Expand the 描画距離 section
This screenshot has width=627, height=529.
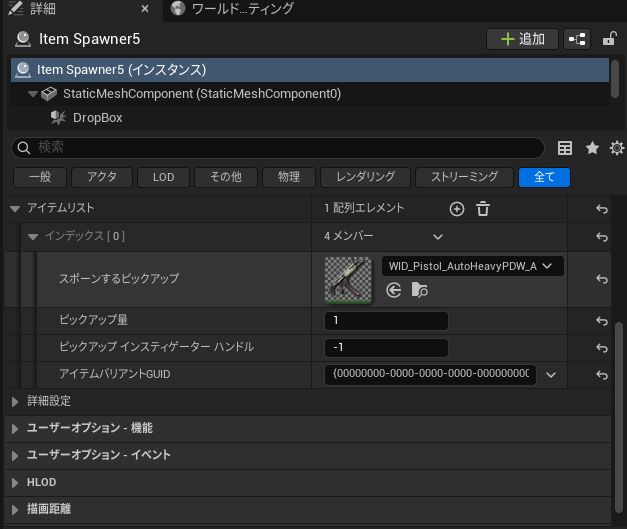[x=15, y=509]
